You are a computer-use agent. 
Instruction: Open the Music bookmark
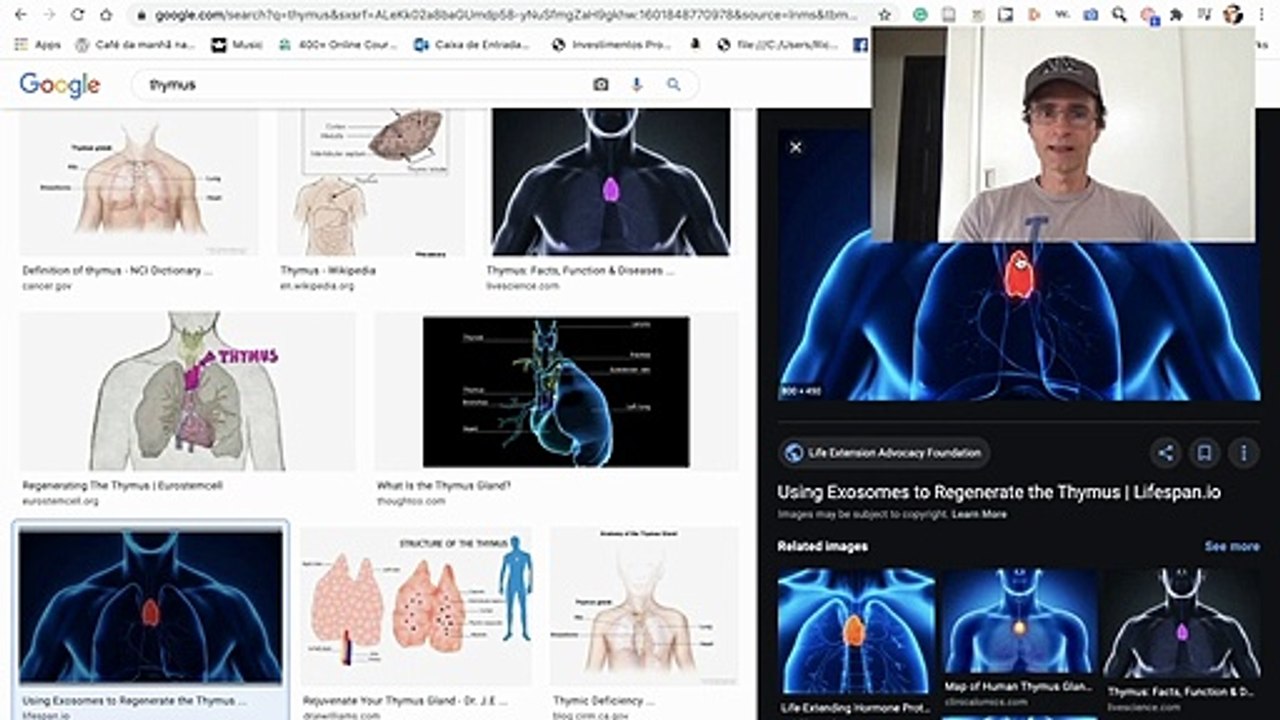[x=237, y=45]
